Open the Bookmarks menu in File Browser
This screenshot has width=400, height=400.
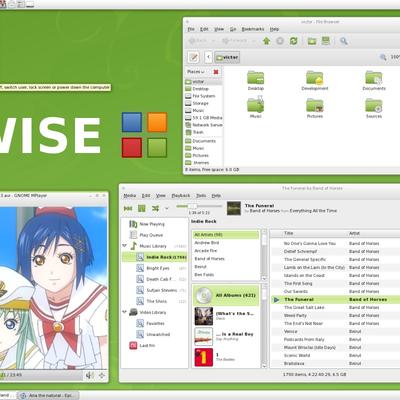pyautogui.click(x=253, y=29)
